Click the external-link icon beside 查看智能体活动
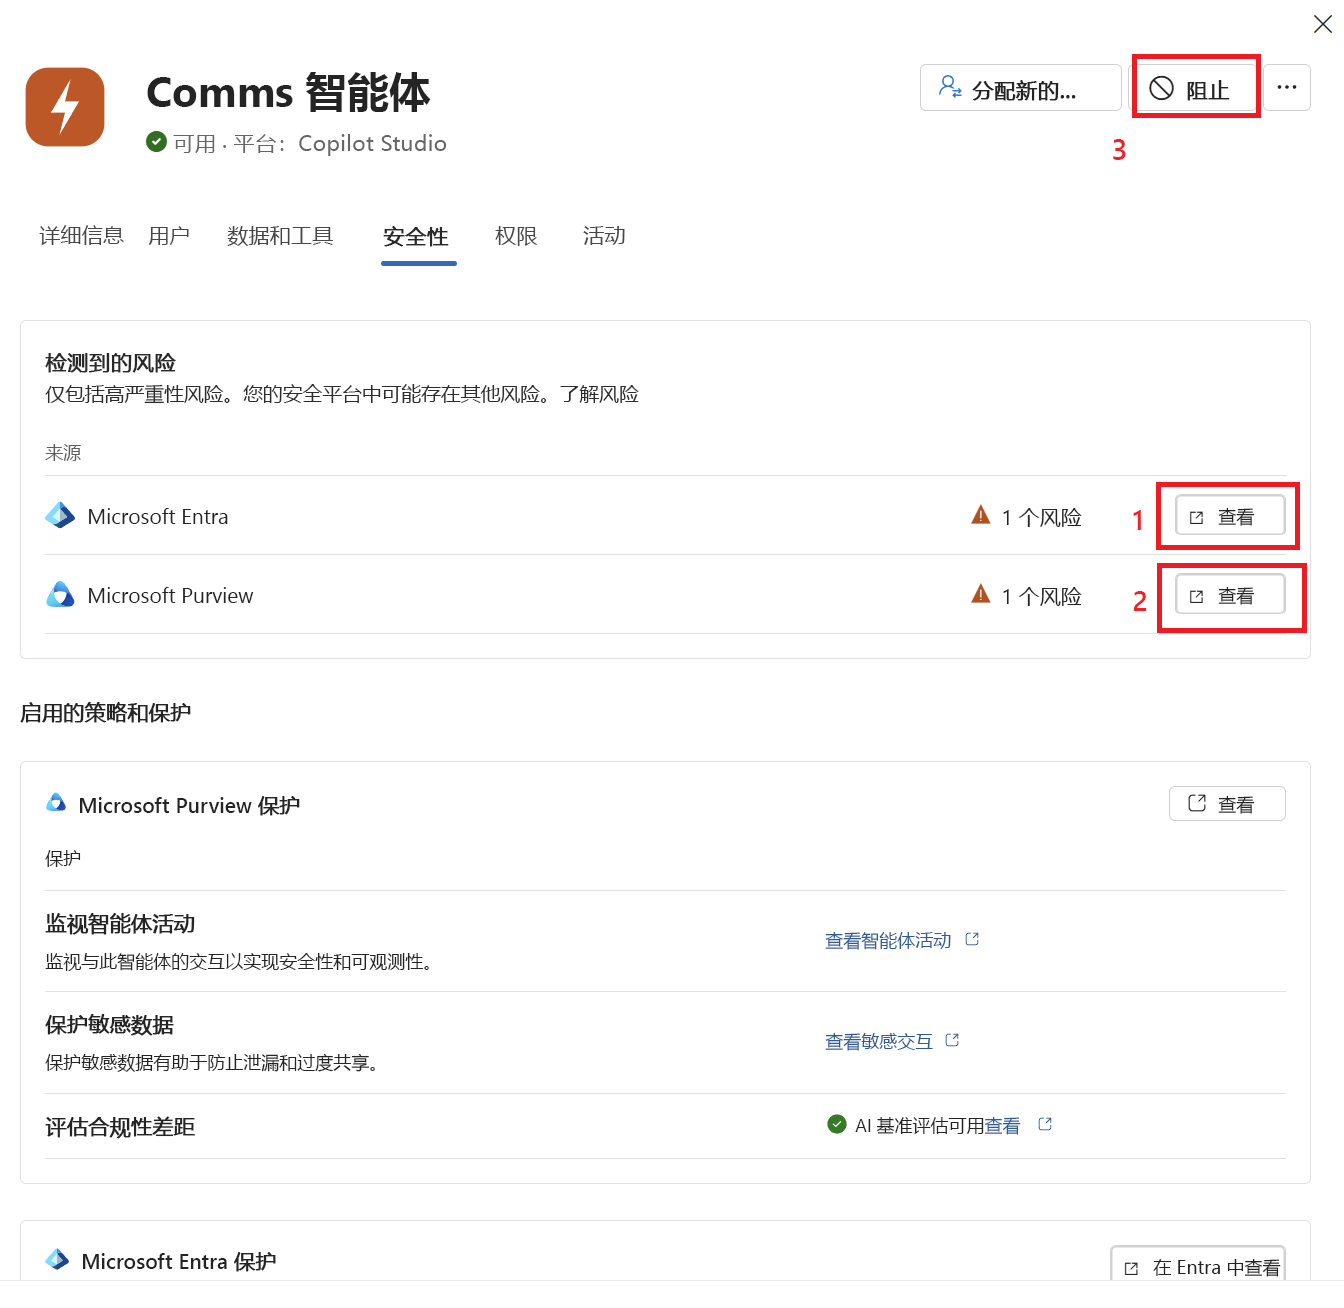 [972, 939]
